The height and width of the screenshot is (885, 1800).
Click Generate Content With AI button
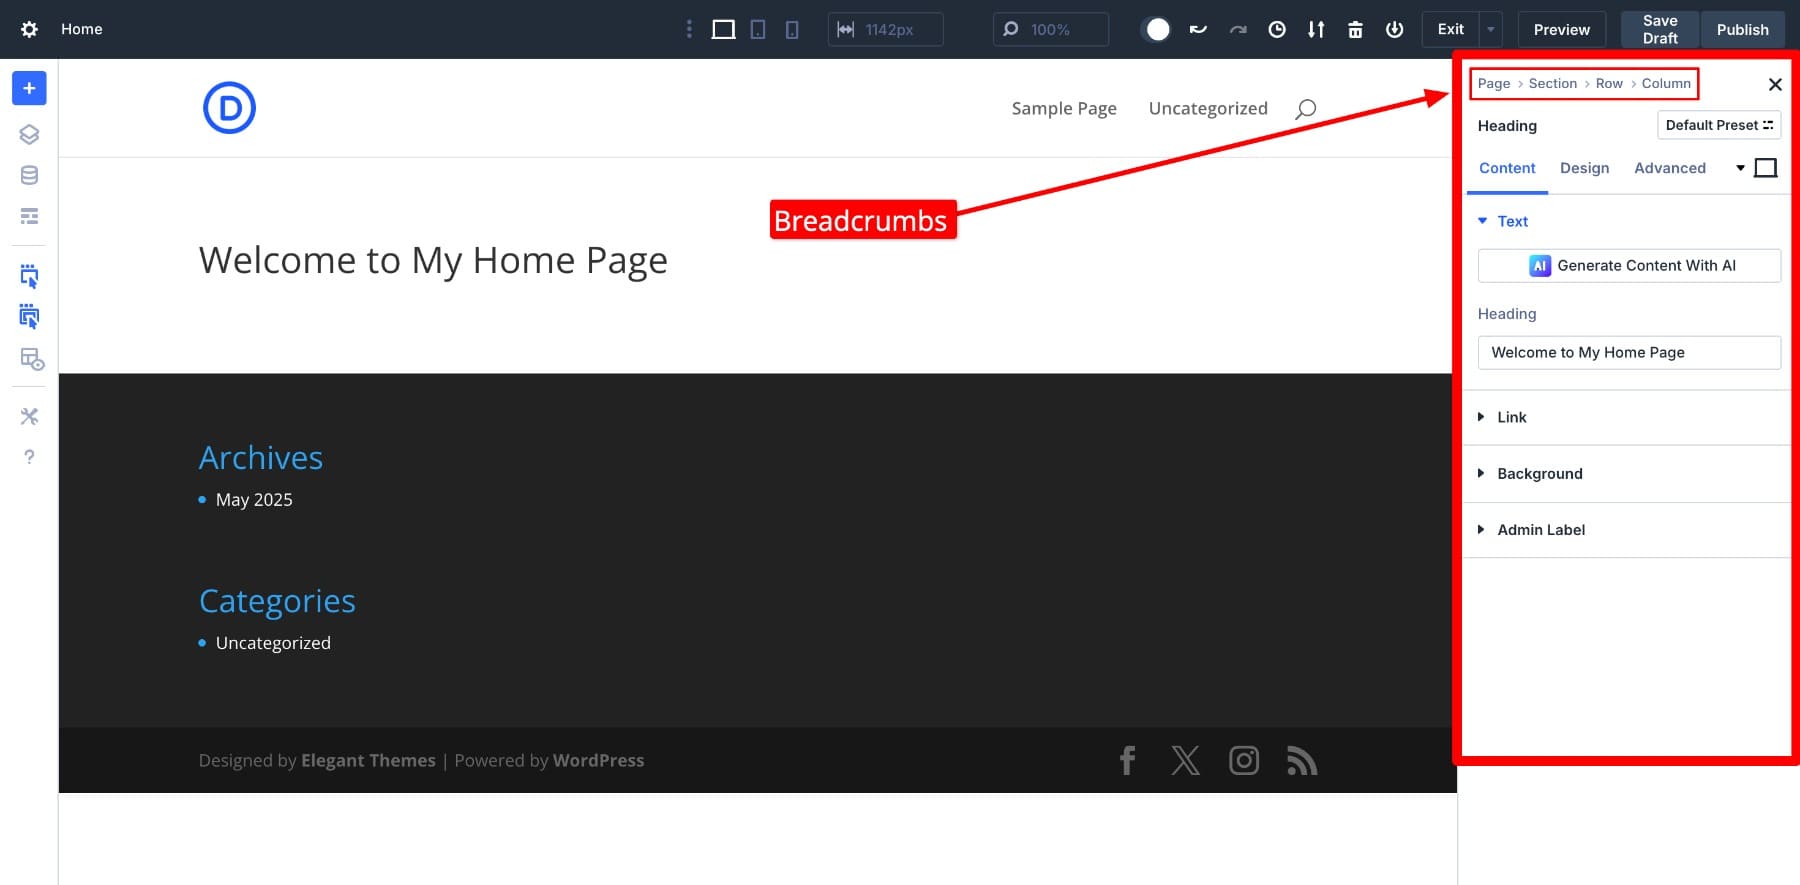pos(1629,265)
